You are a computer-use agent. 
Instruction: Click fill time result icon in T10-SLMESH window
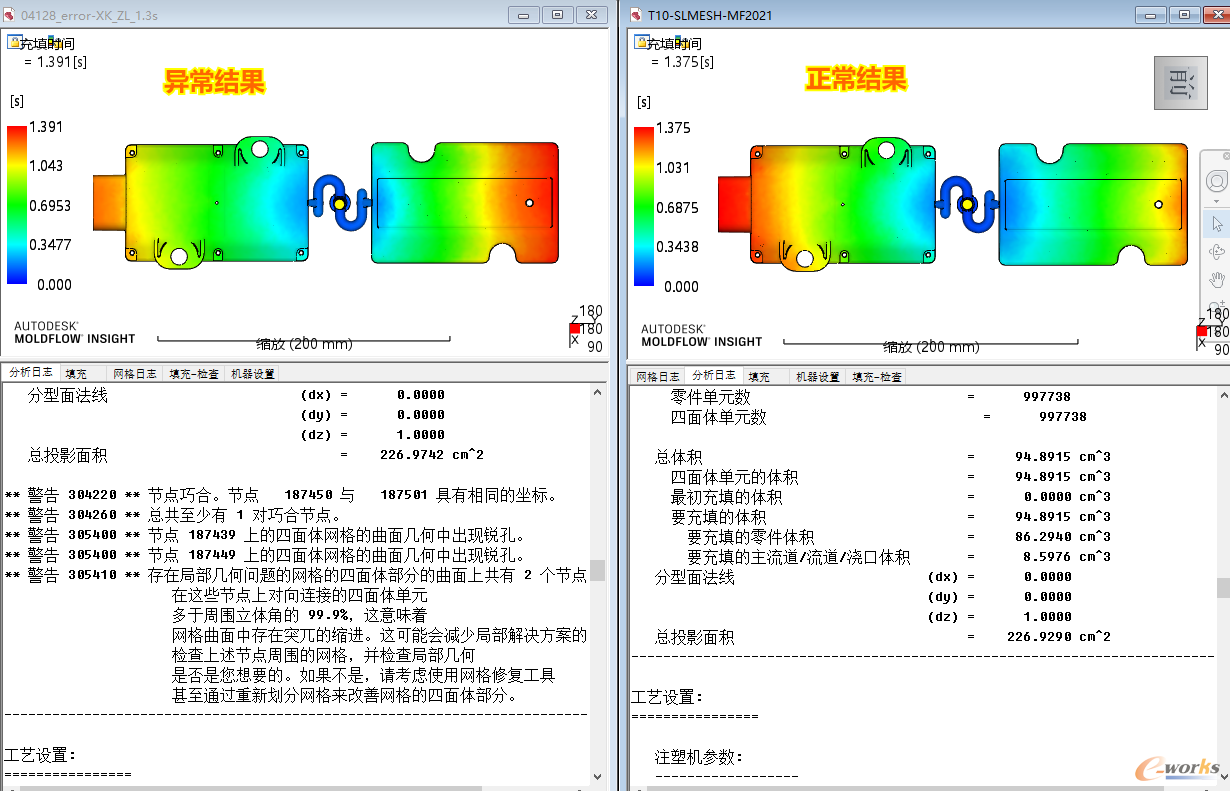(x=640, y=42)
